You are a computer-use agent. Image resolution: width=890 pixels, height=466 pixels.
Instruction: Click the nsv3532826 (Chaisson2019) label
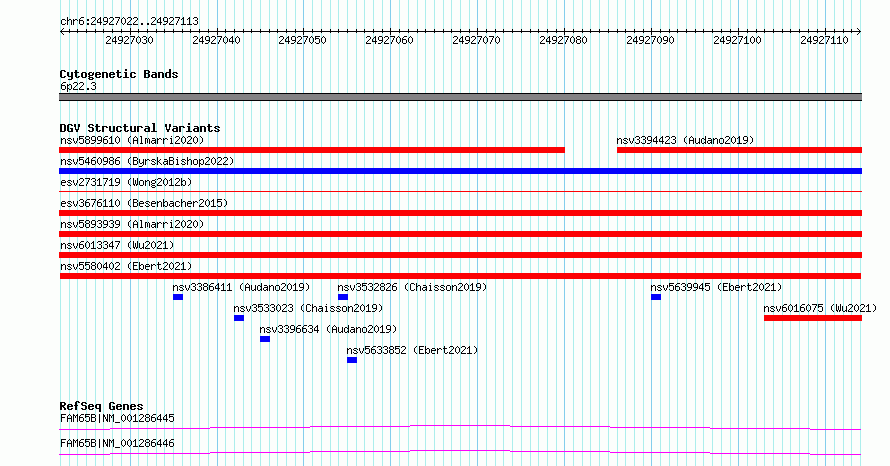point(412,287)
